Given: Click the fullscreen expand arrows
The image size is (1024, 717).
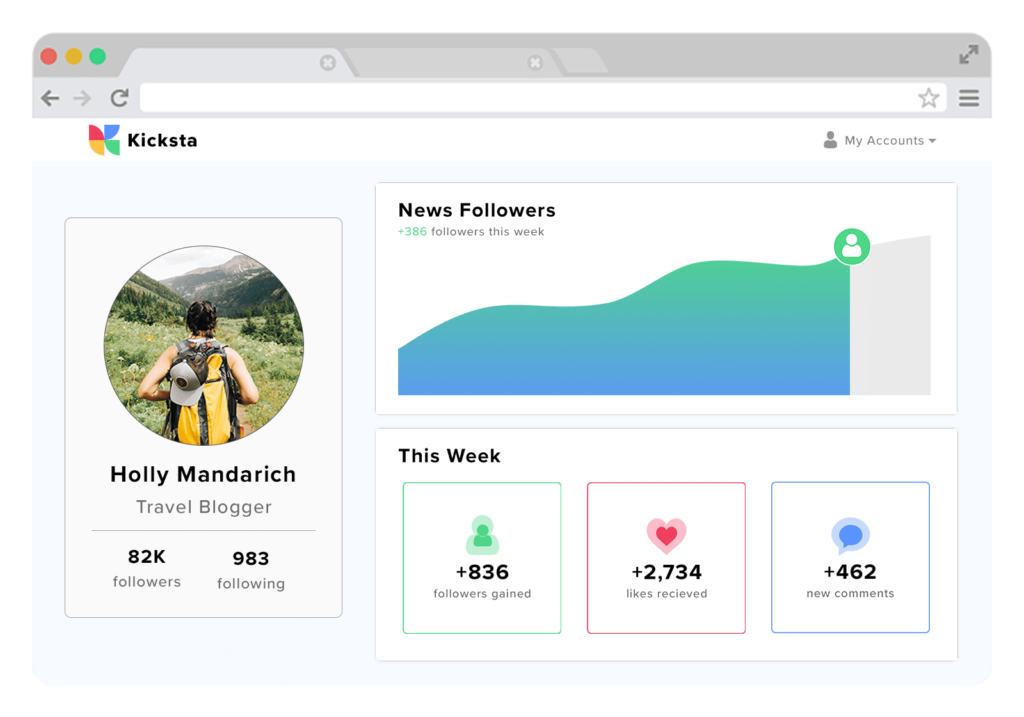Looking at the screenshot, I should (969, 56).
